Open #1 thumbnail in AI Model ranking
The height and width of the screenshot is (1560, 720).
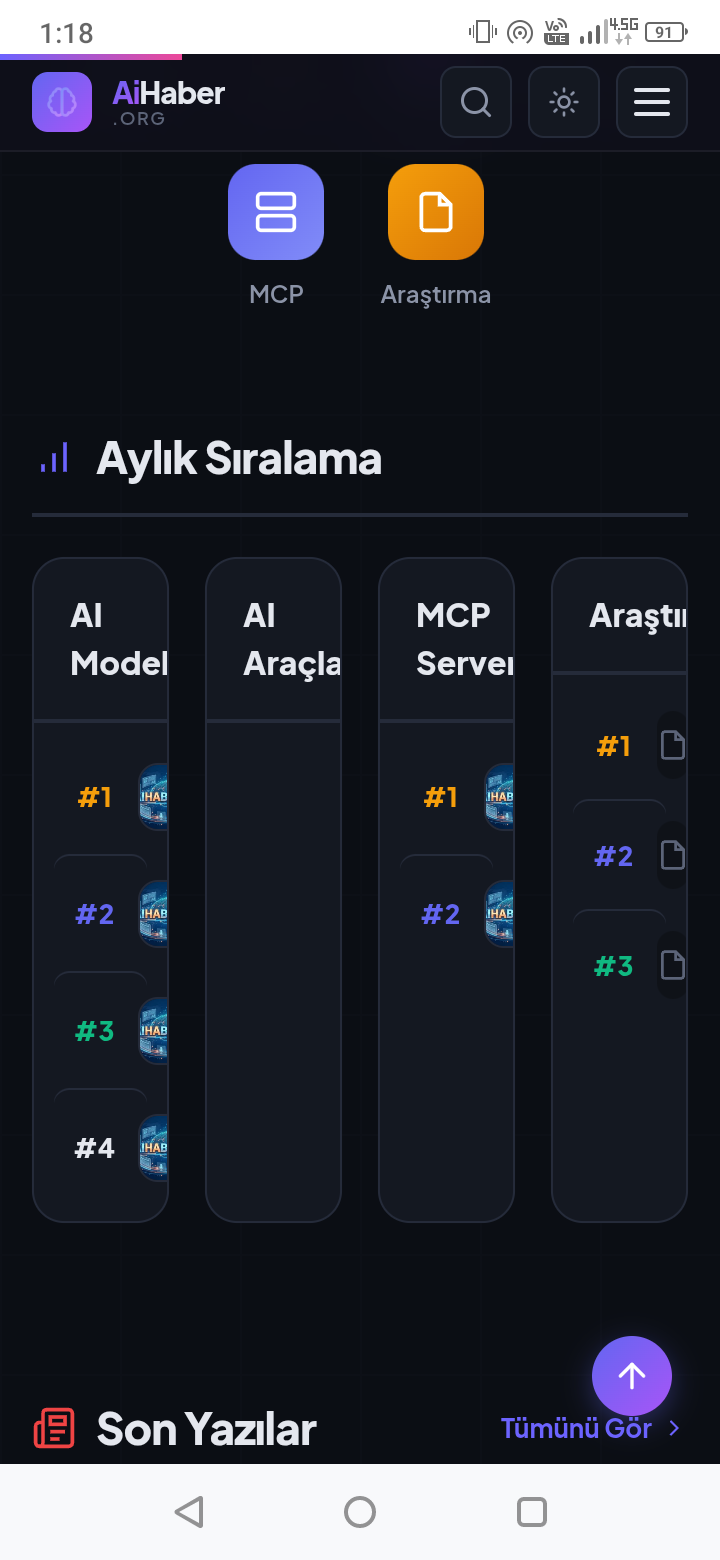[153, 797]
